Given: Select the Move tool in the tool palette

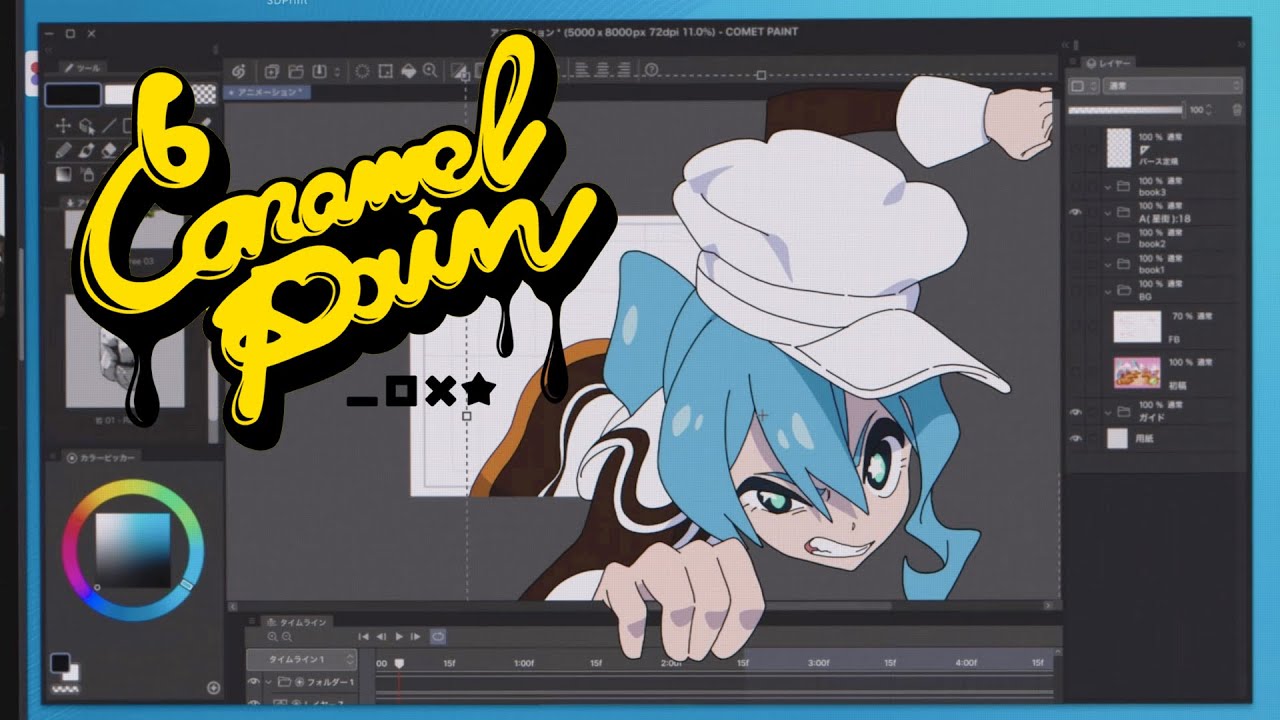Looking at the screenshot, I should click(62, 126).
